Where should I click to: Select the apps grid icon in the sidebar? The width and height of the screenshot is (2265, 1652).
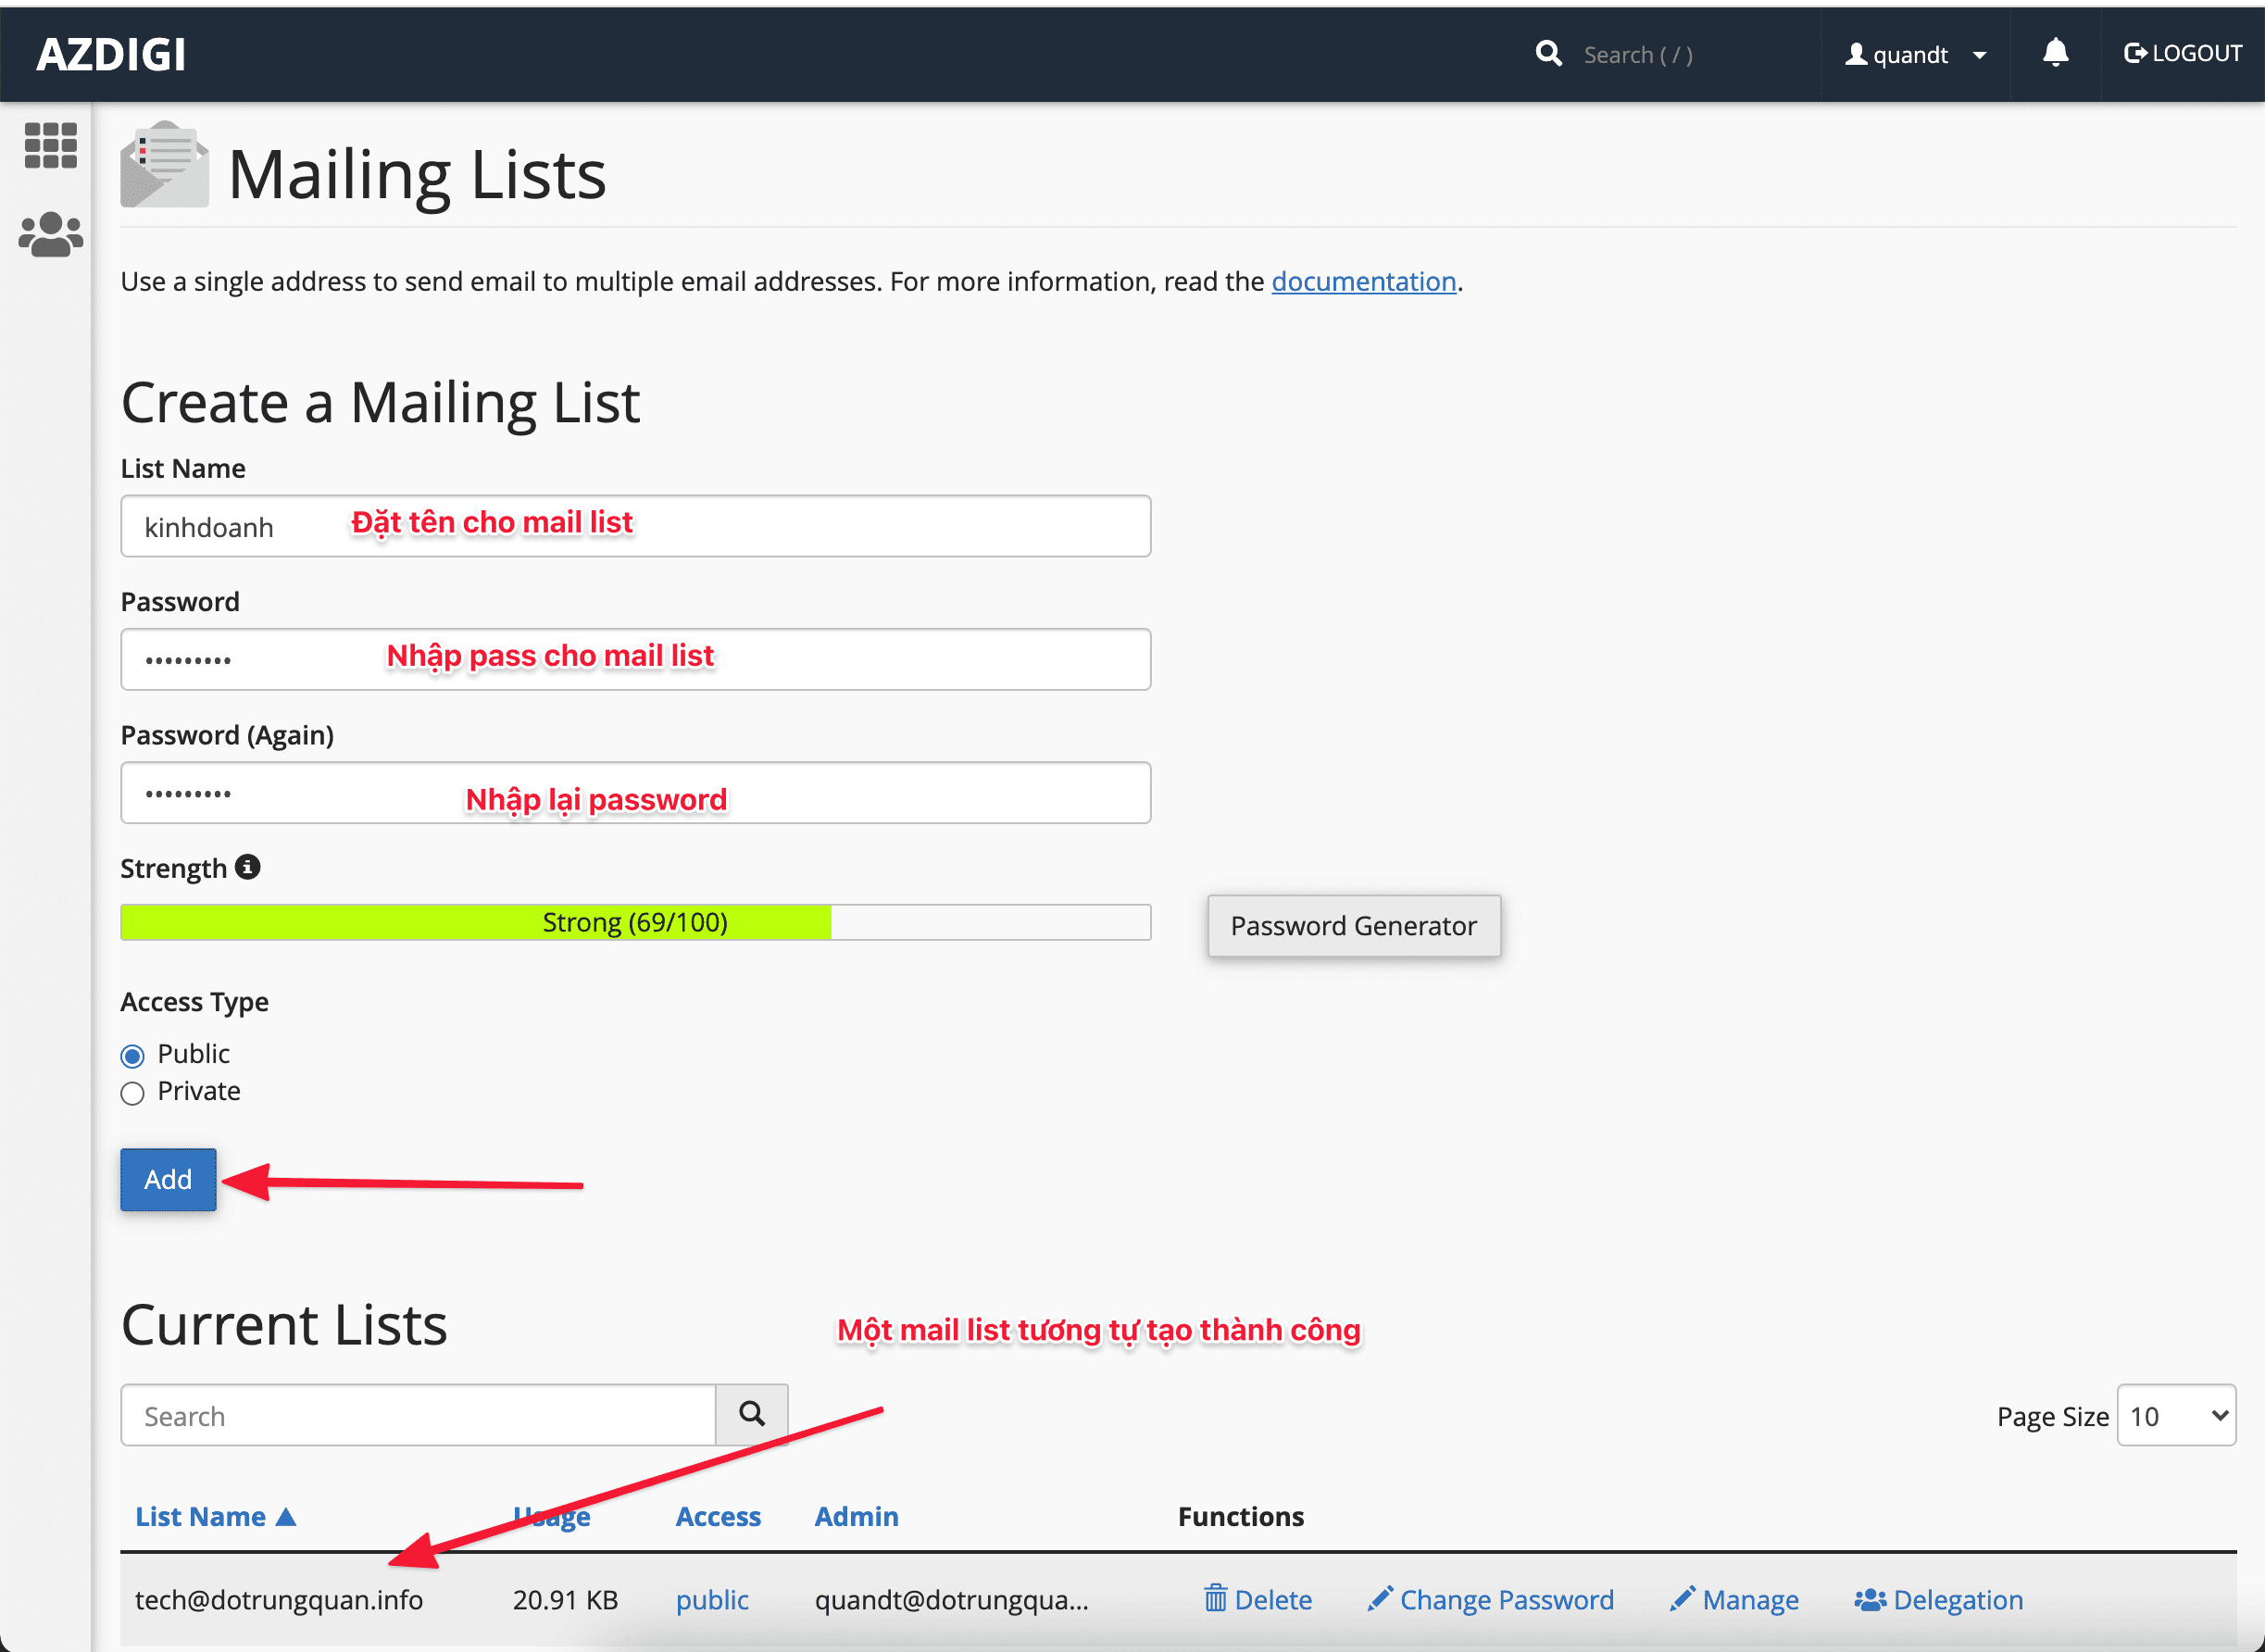point(50,145)
